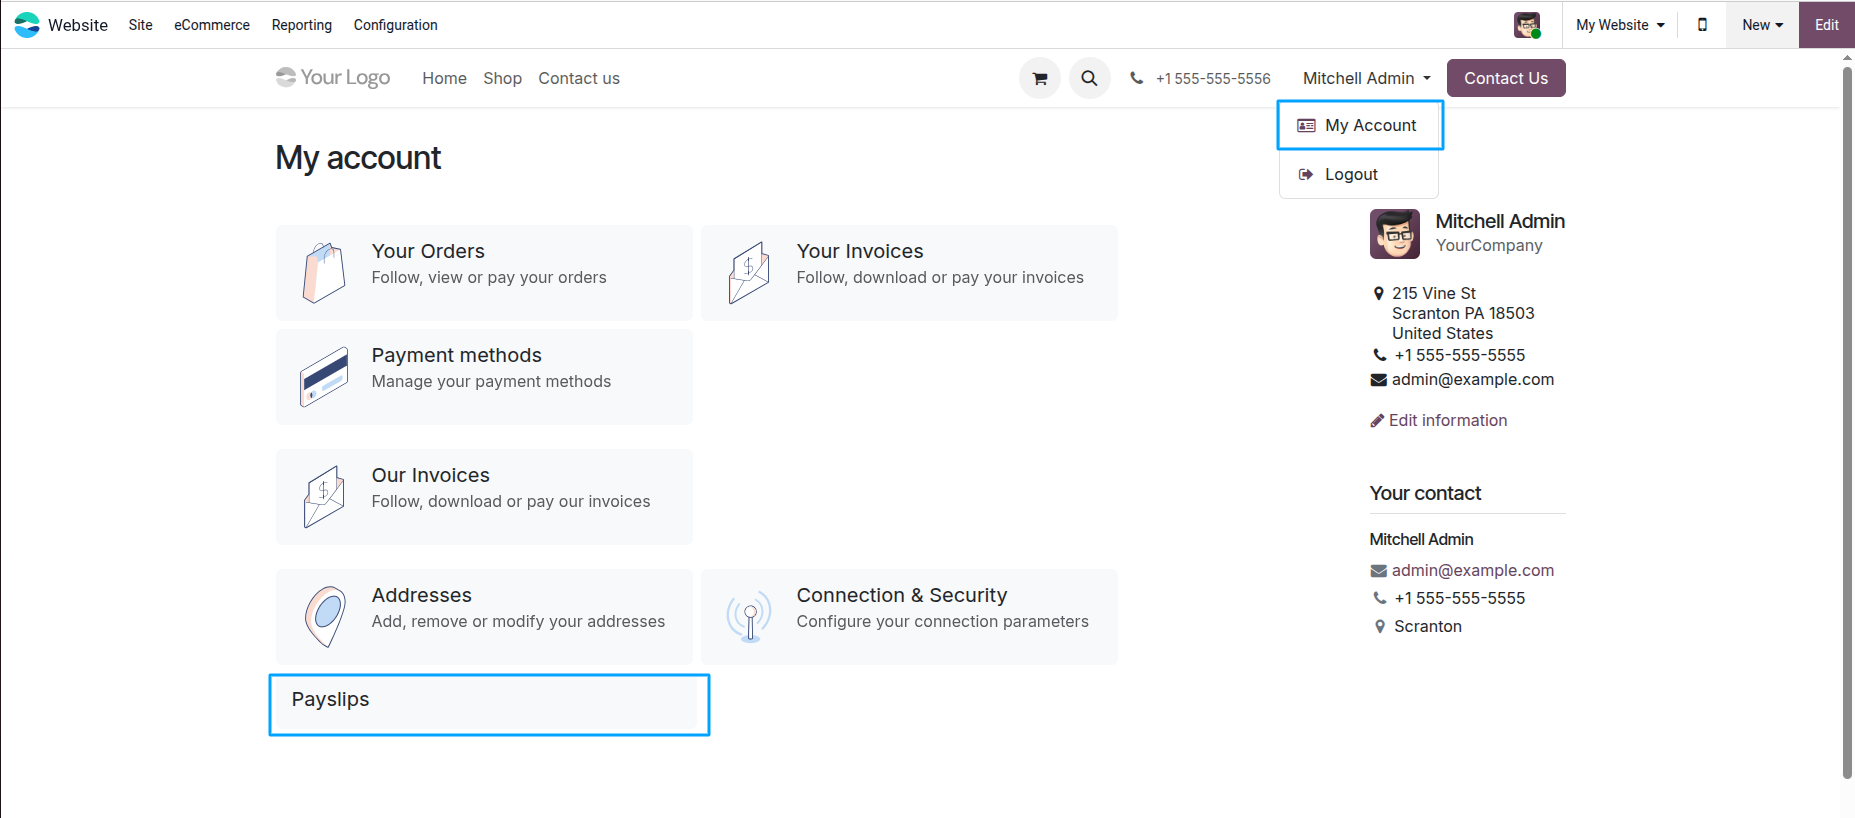Toggle the mobile preview icon
1855x818 pixels.
pyautogui.click(x=1702, y=25)
